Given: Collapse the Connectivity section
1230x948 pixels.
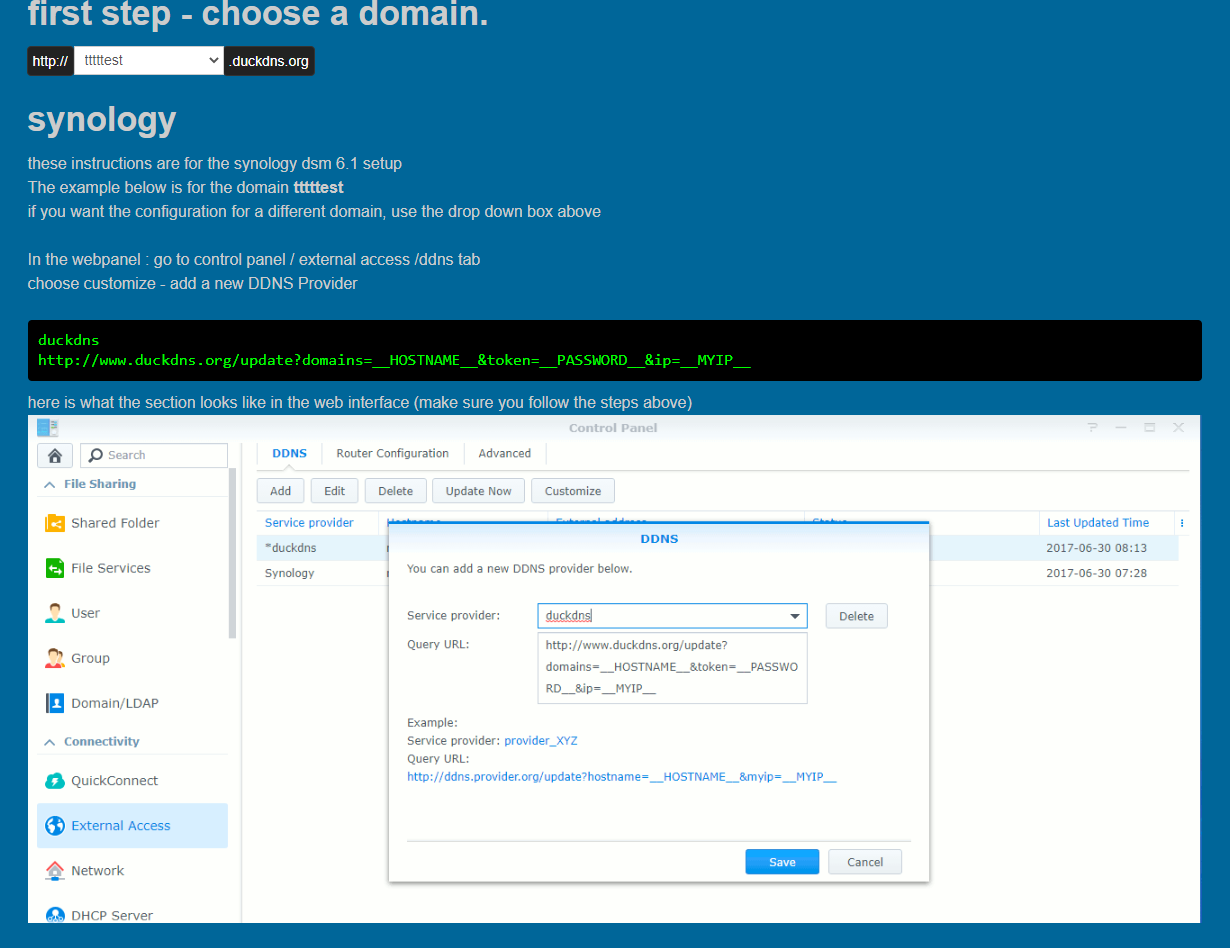Looking at the screenshot, I should (x=48, y=742).
